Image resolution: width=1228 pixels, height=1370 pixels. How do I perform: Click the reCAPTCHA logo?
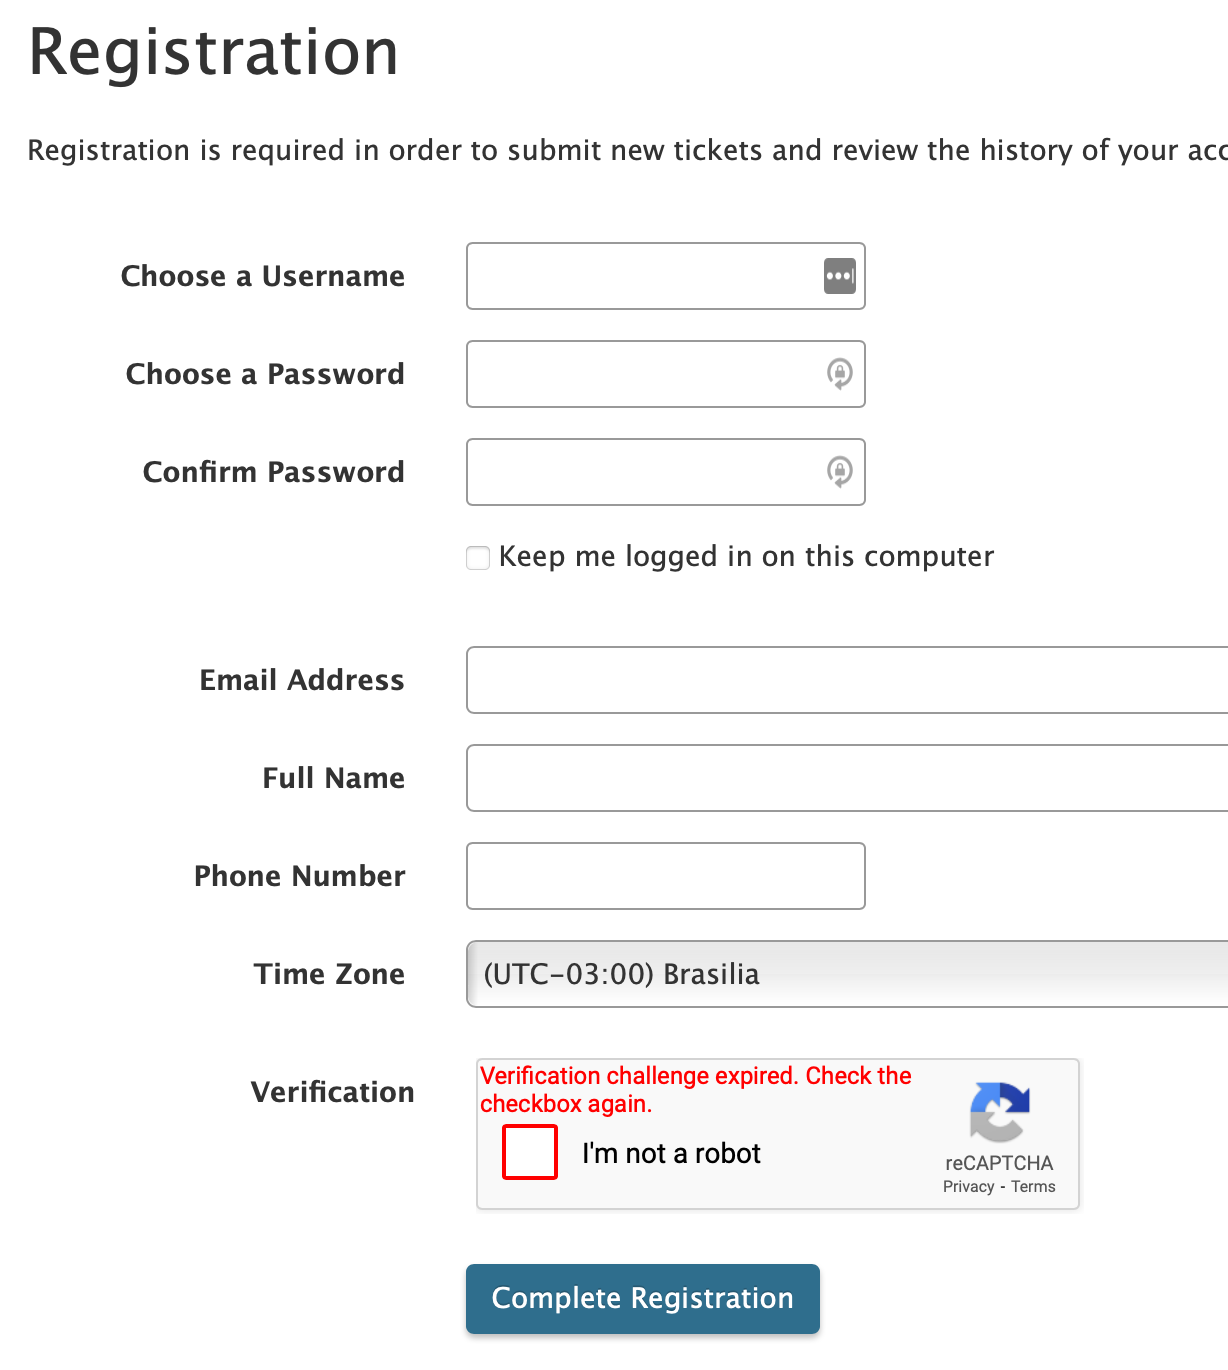pos(999,1111)
